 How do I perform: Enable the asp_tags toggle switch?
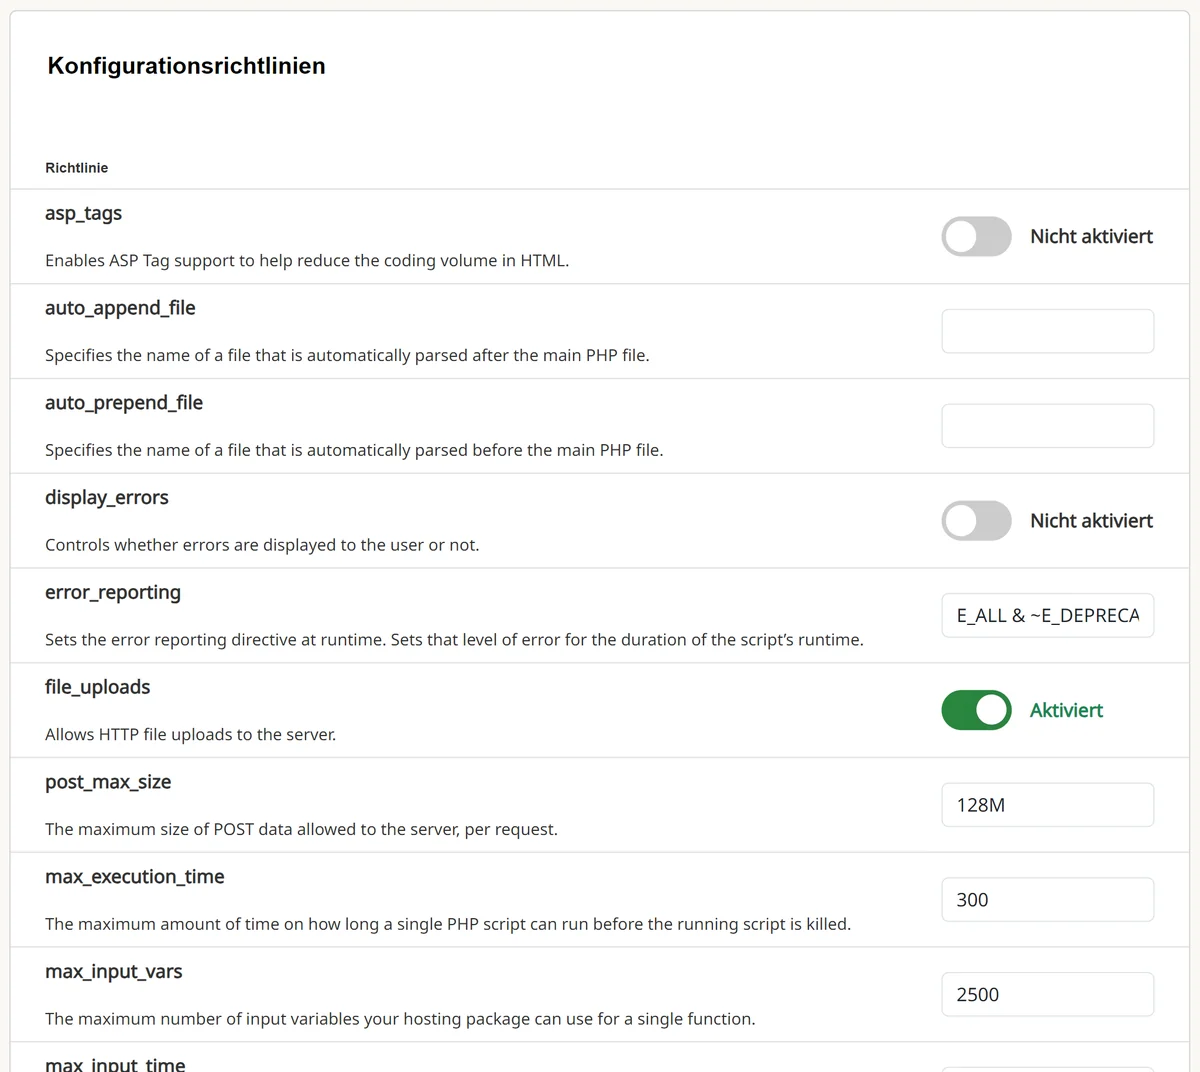976,236
